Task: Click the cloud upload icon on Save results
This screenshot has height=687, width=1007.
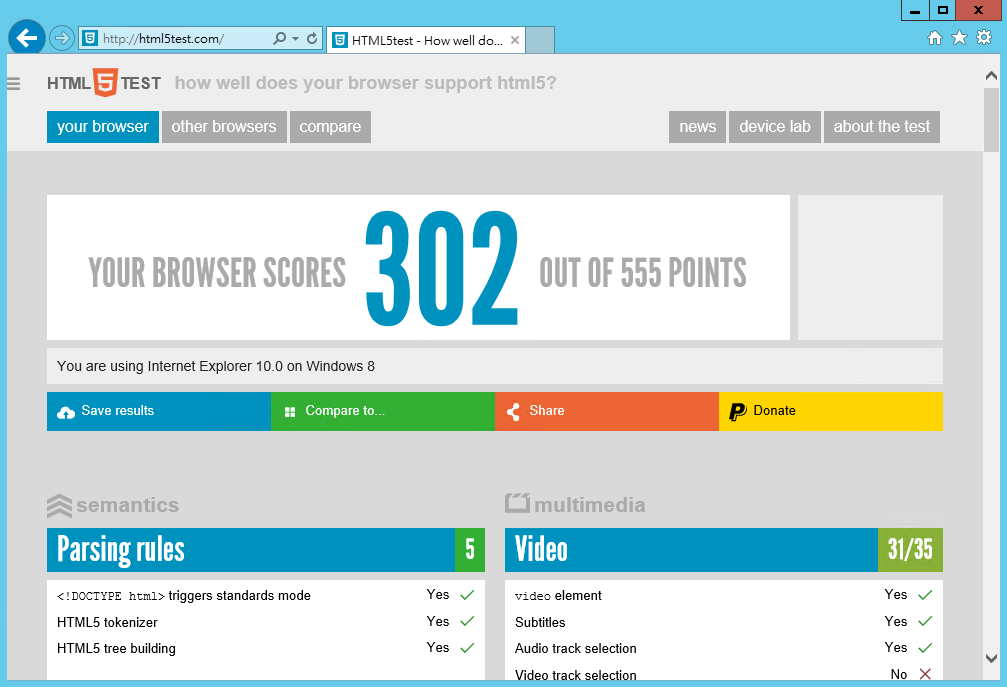Action: click(x=66, y=412)
